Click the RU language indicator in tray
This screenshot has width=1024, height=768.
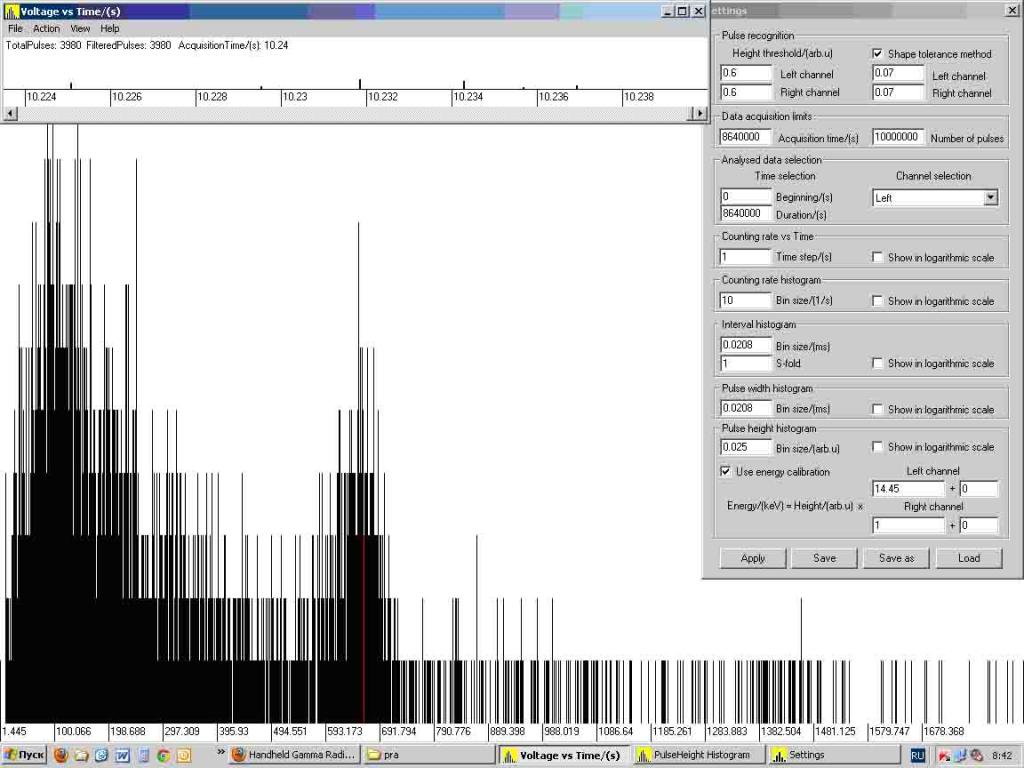pos(917,755)
